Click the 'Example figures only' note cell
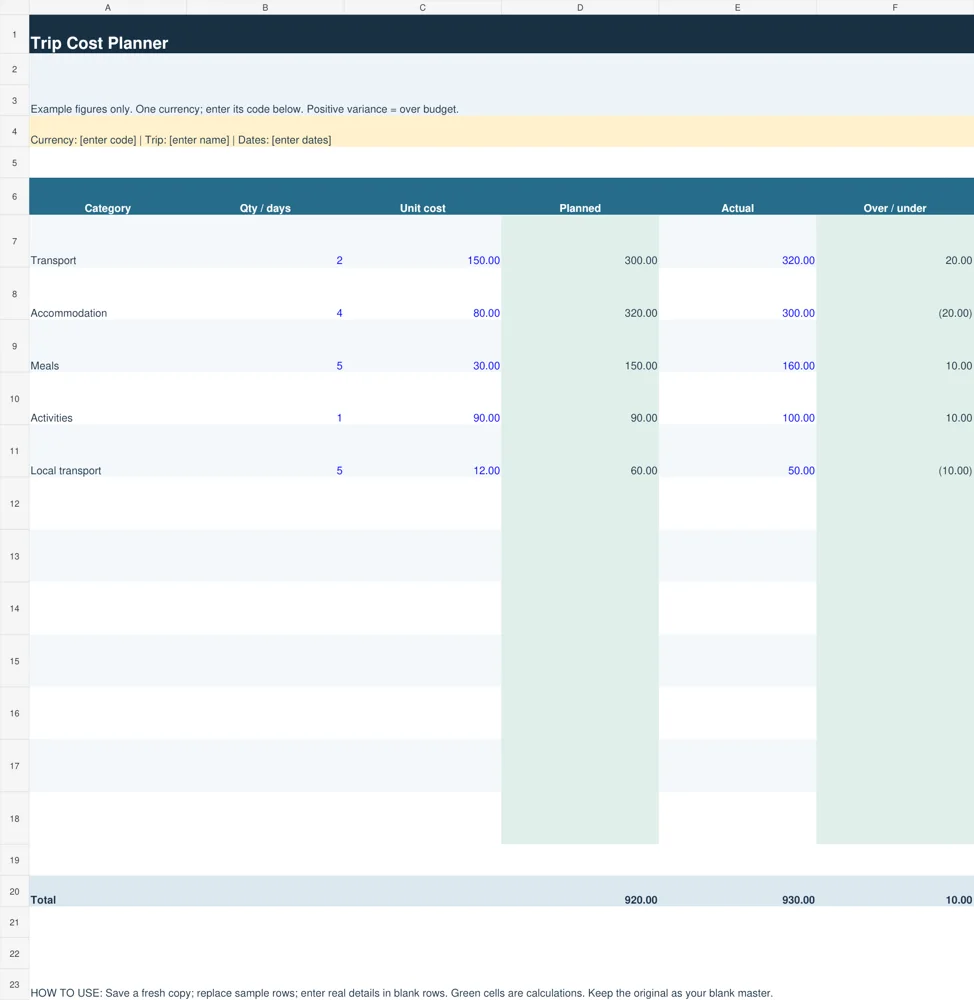The height and width of the screenshot is (1000, 974). (x=501, y=101)
